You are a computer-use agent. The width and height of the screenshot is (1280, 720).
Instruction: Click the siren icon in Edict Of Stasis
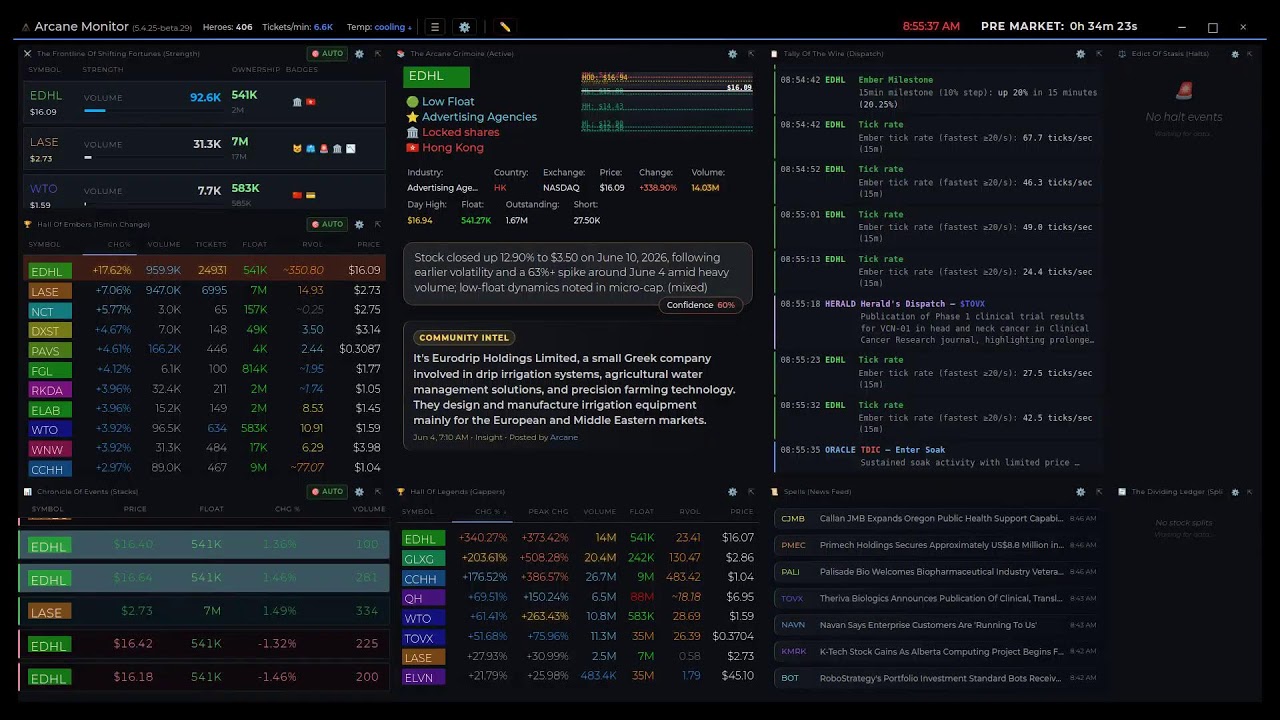coord(1184,91)
